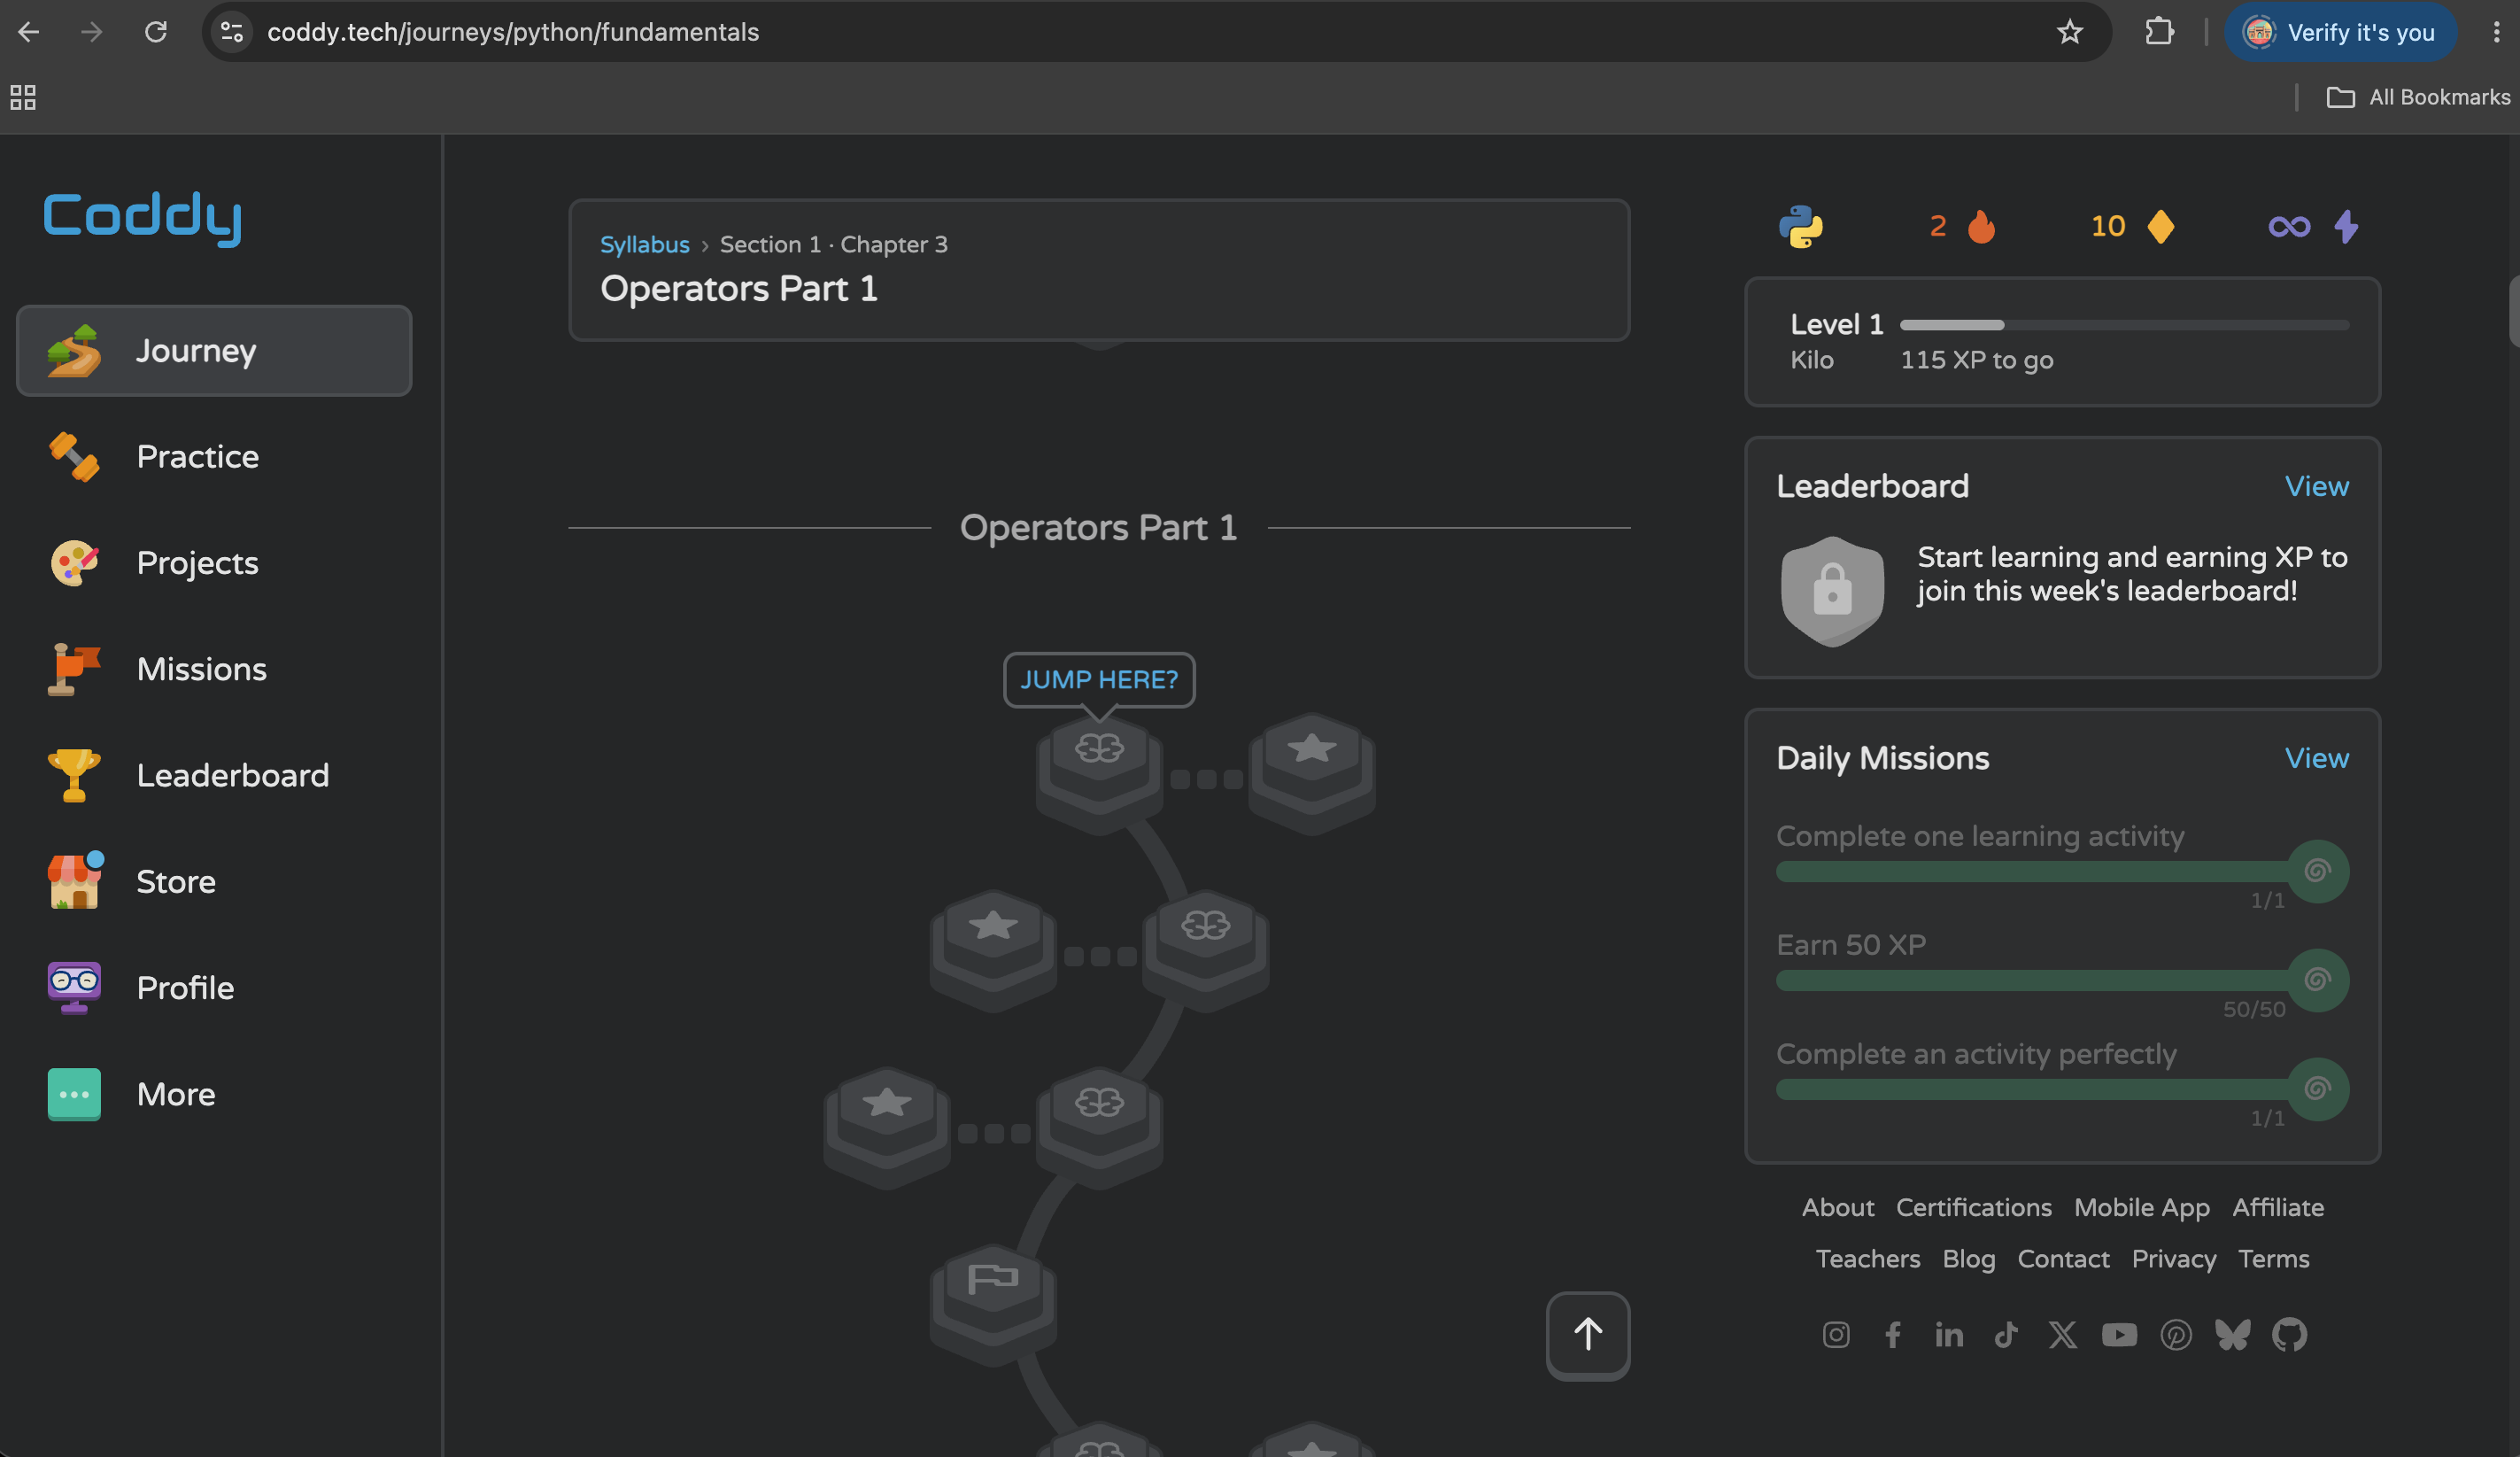Click the locked leaderboard shield icon

[1832, 592]
